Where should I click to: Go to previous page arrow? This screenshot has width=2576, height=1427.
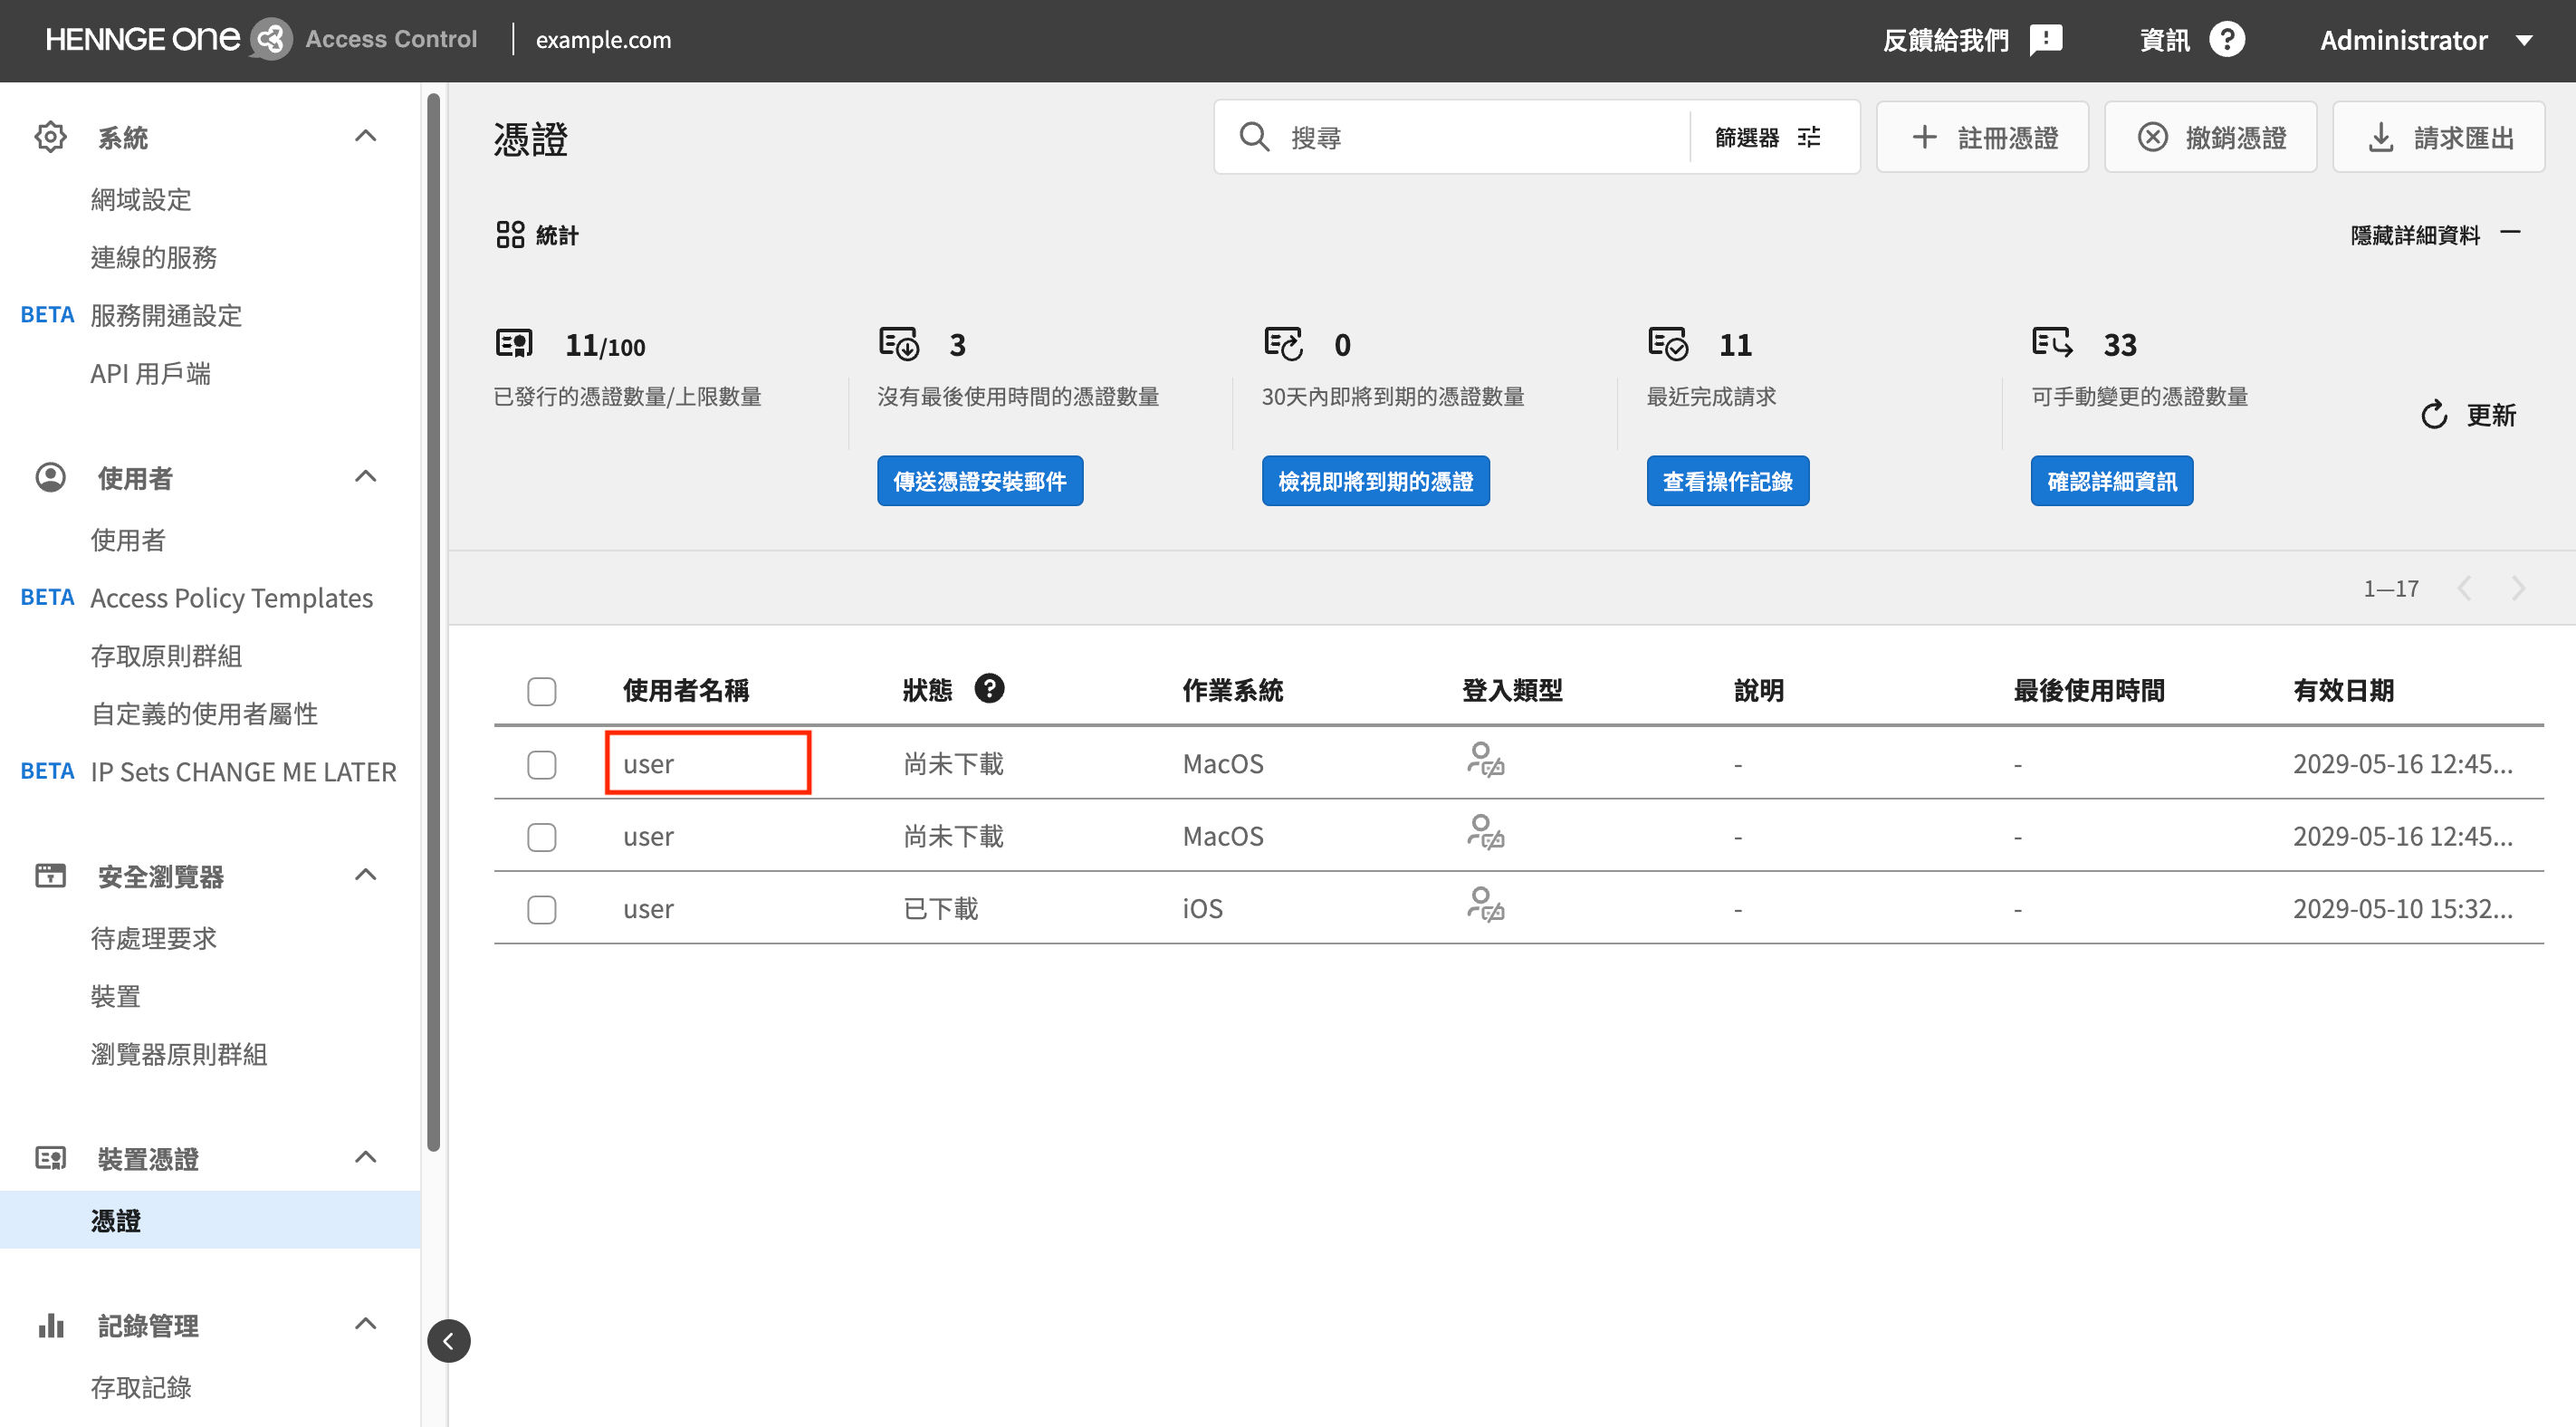point(2465,588)
